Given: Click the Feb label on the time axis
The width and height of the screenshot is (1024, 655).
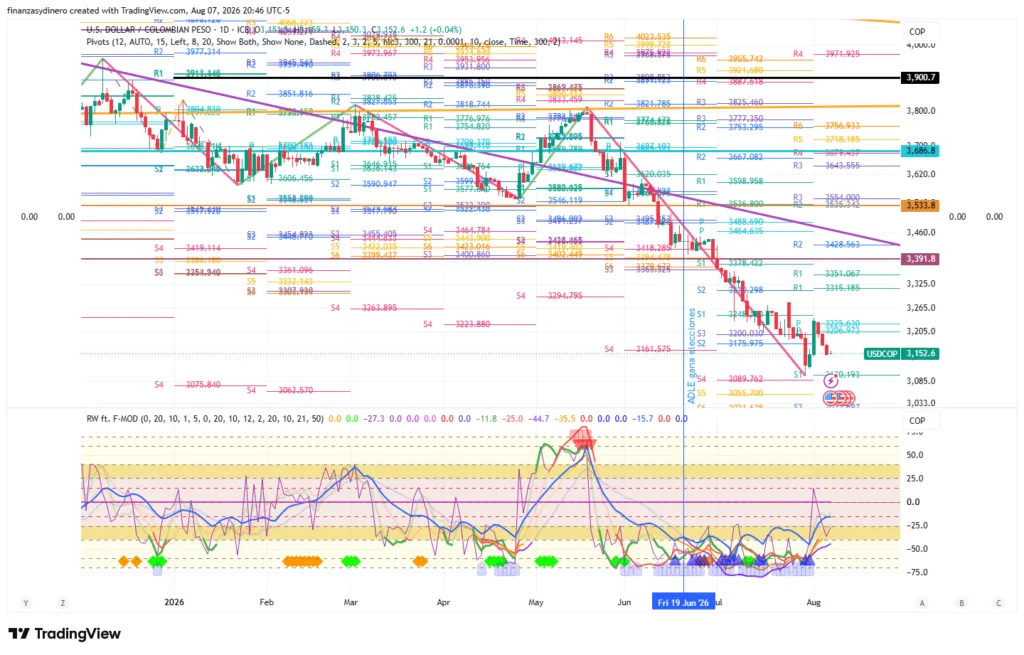Looking at the screenshot, I should [266, 602].
